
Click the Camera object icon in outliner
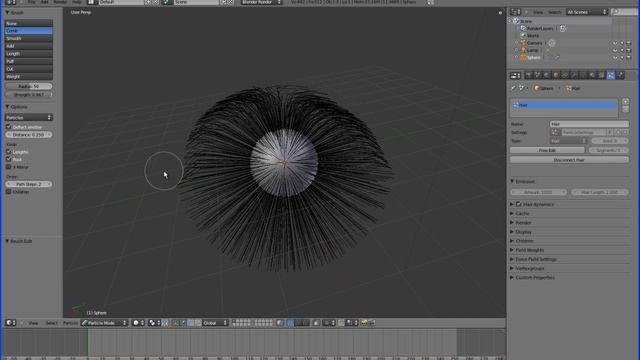pos(523,43)
